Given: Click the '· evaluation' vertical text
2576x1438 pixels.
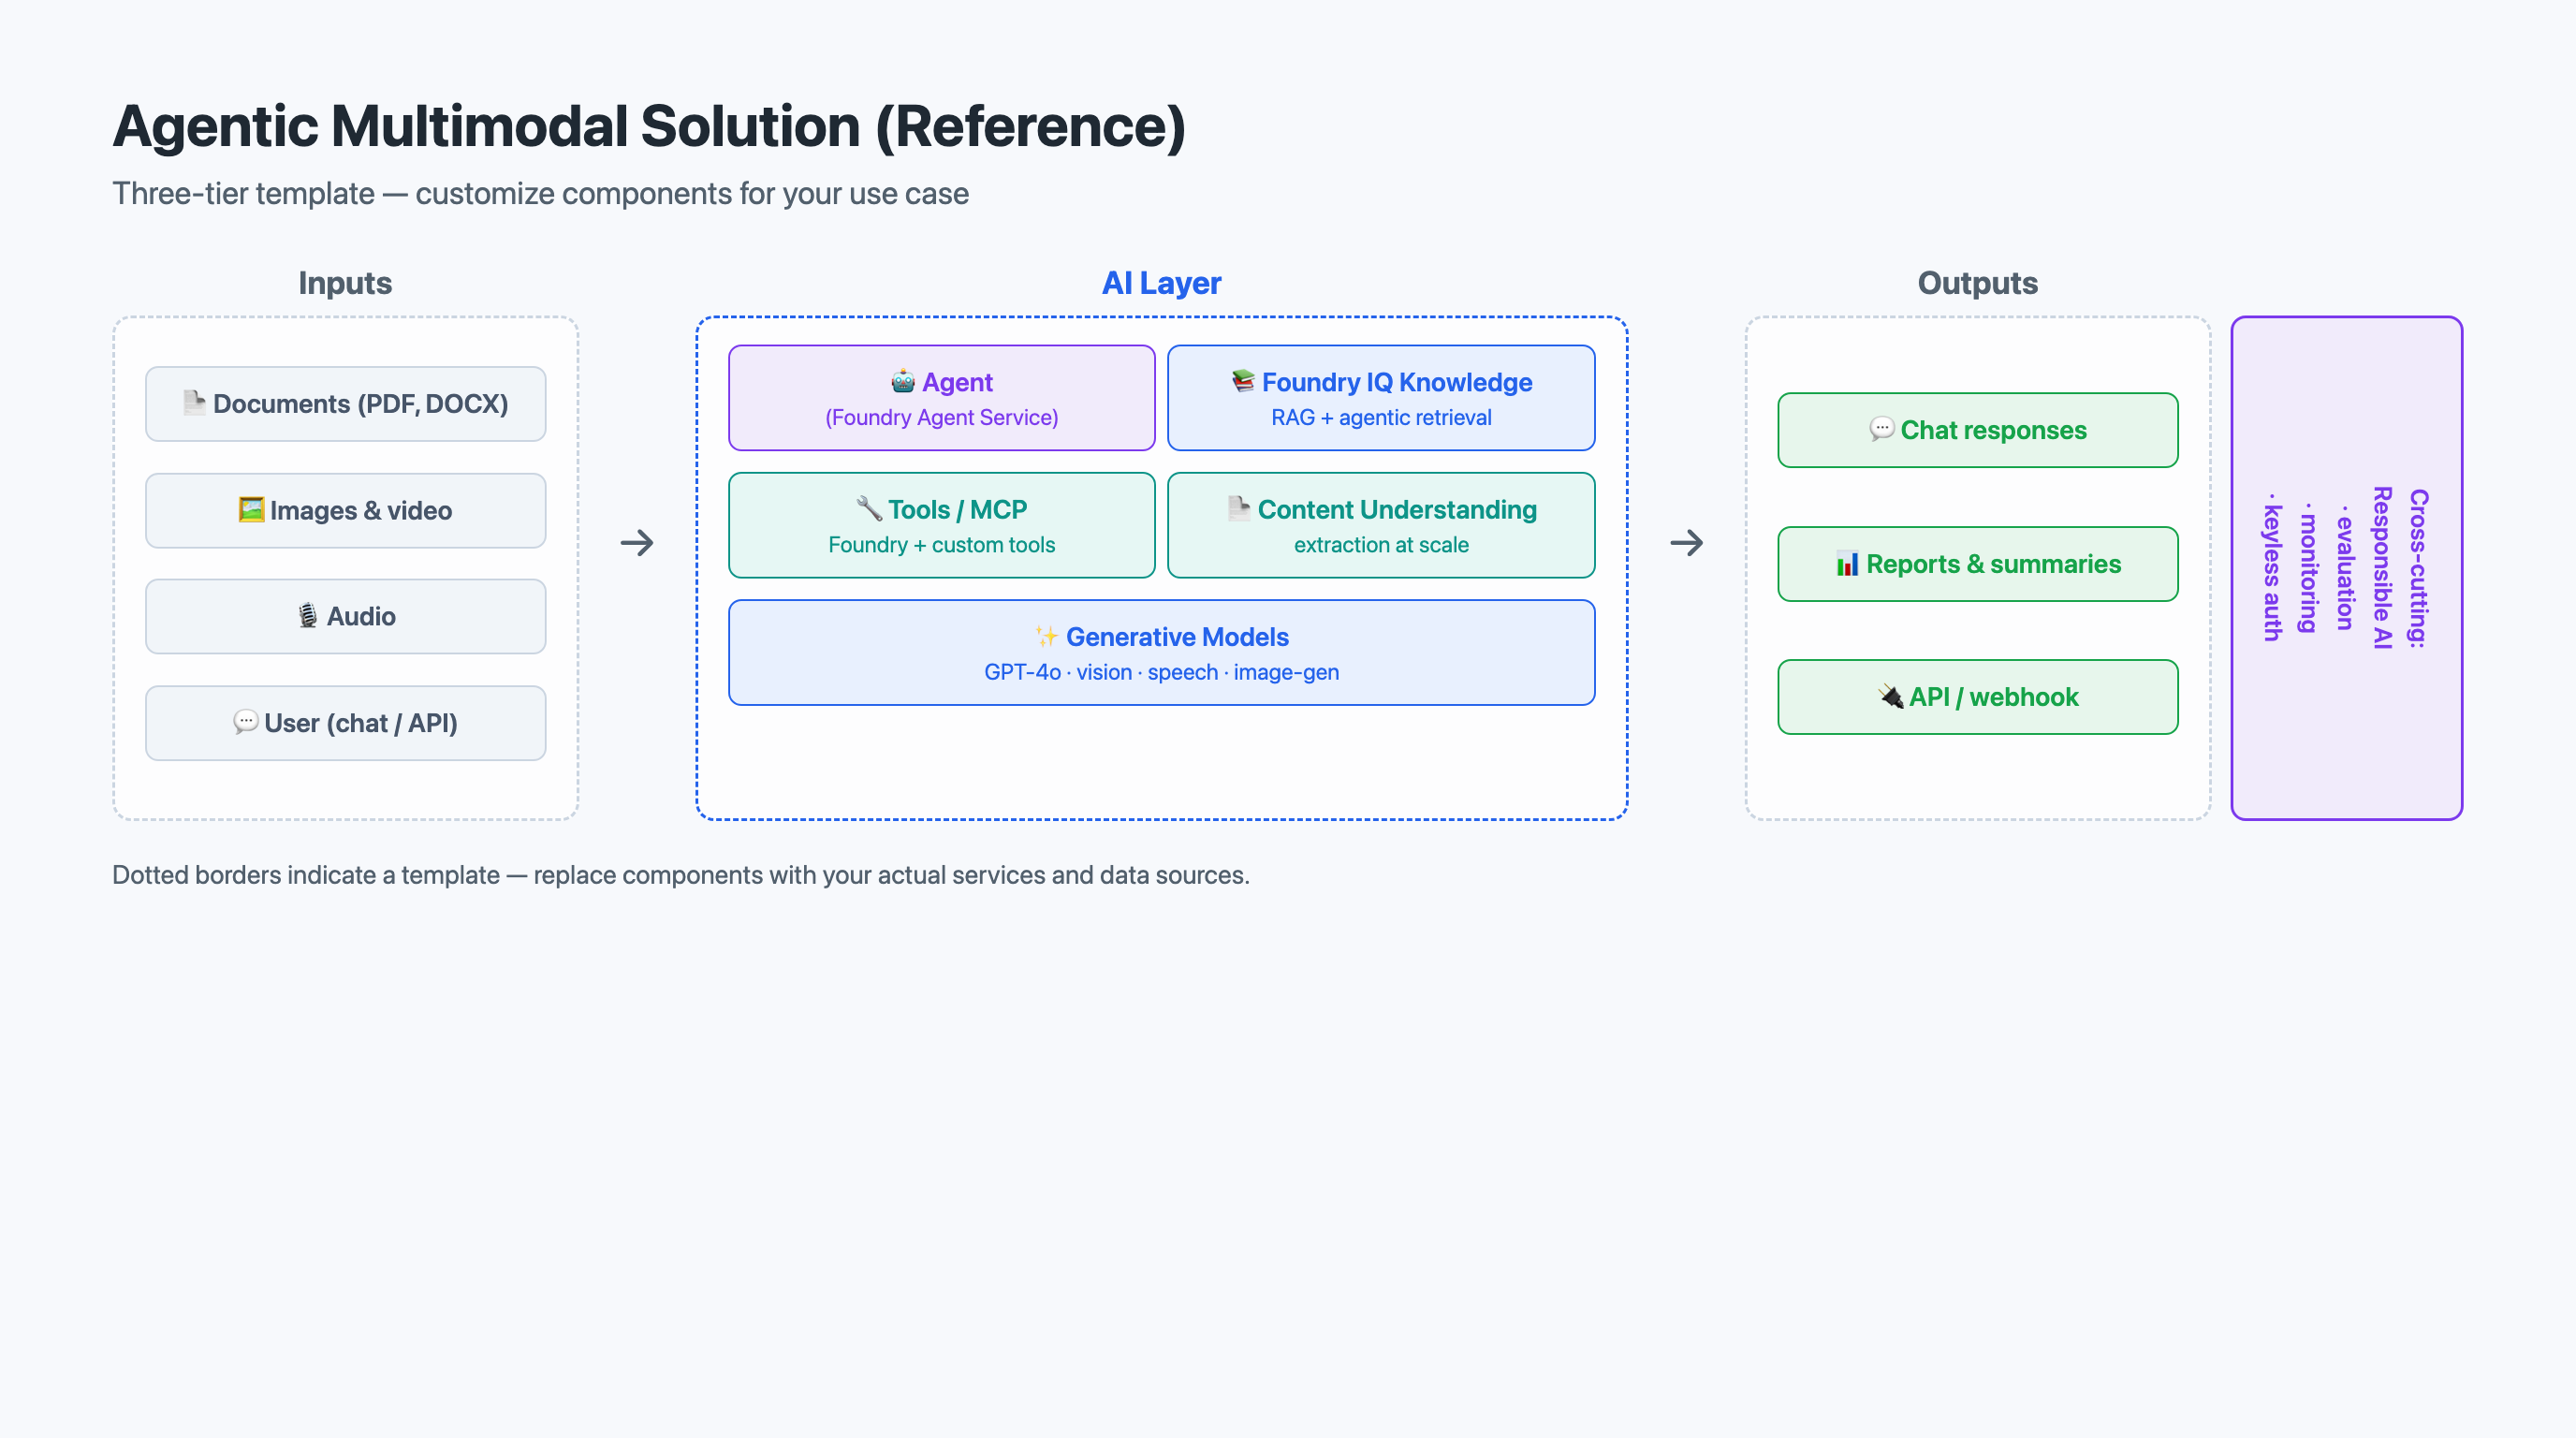Looking at the screenshot, I should tap(2345, 567).
